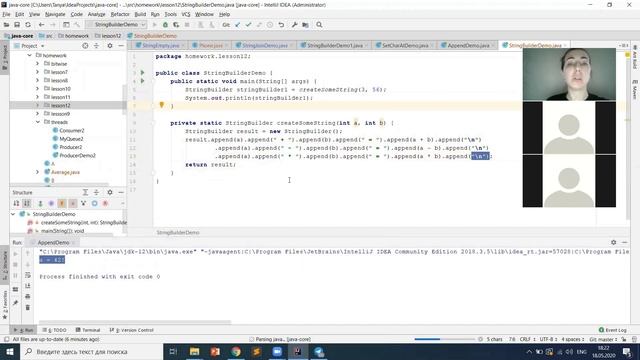Screen dimensions: 640x360
Task: Open the Terminal tool window button
Action: coord(88,330)
